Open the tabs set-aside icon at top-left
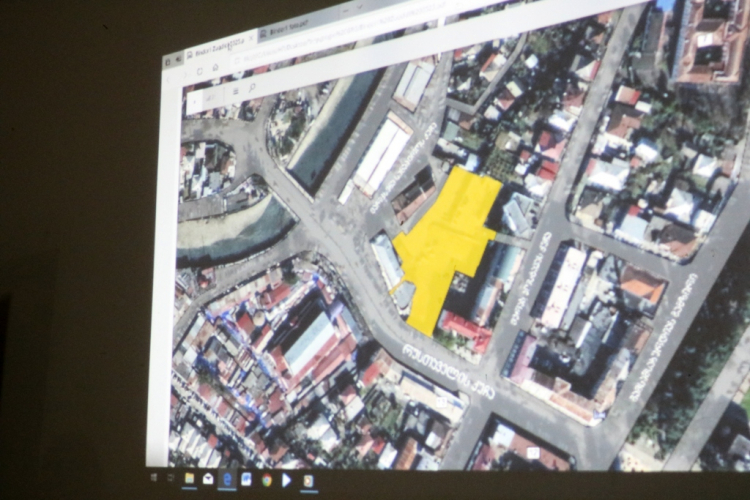Screen dimensions: 750x500 click(x=177, y=59)
